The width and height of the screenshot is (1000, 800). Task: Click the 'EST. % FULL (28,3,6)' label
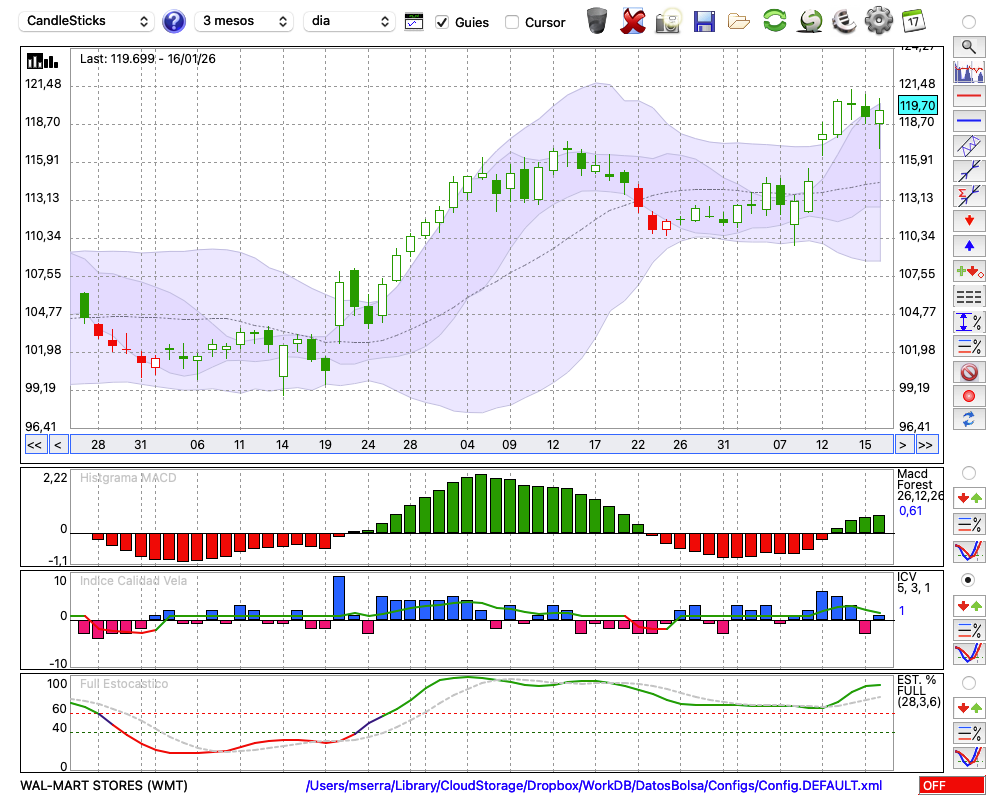[919, 691]
